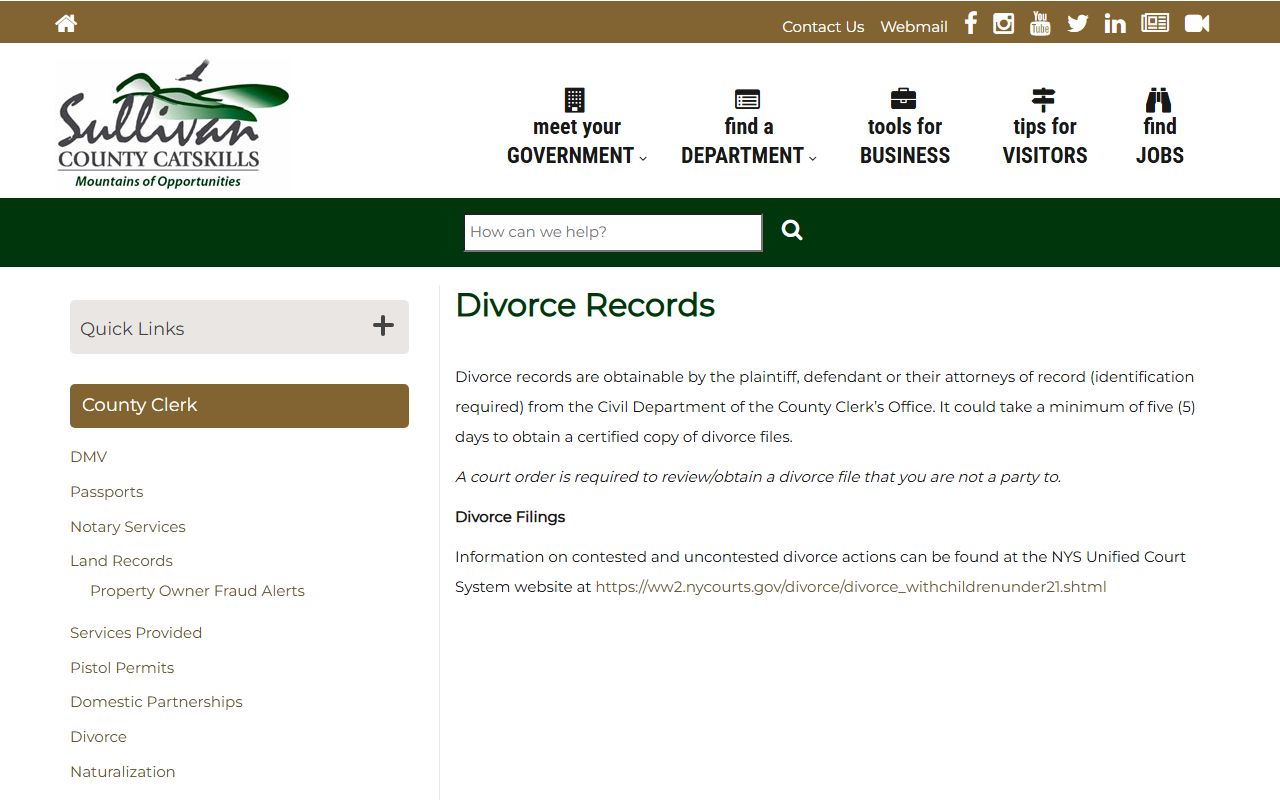1280x800 pixels.
Task: Expand Quick Links with the plus icon
Action: [x=383, y=326]
